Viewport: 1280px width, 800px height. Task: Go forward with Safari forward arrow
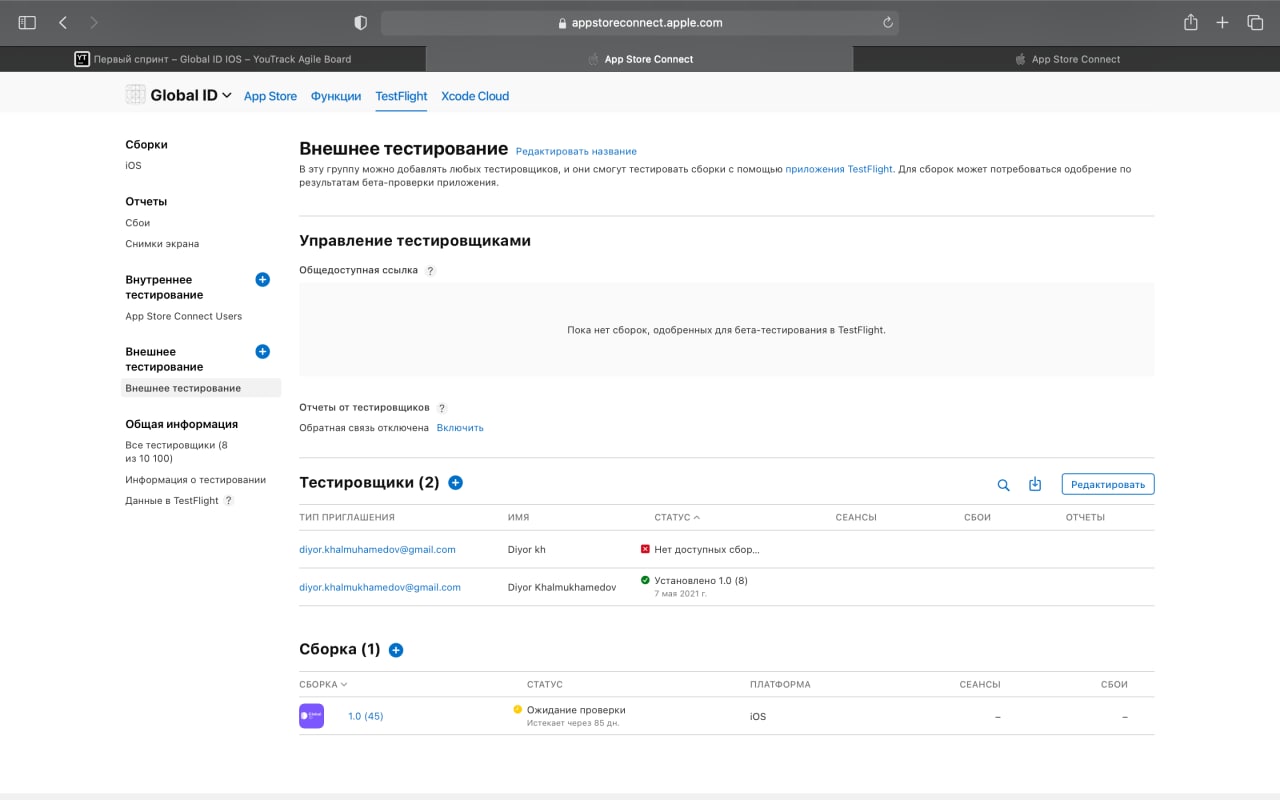click(94, 22)
